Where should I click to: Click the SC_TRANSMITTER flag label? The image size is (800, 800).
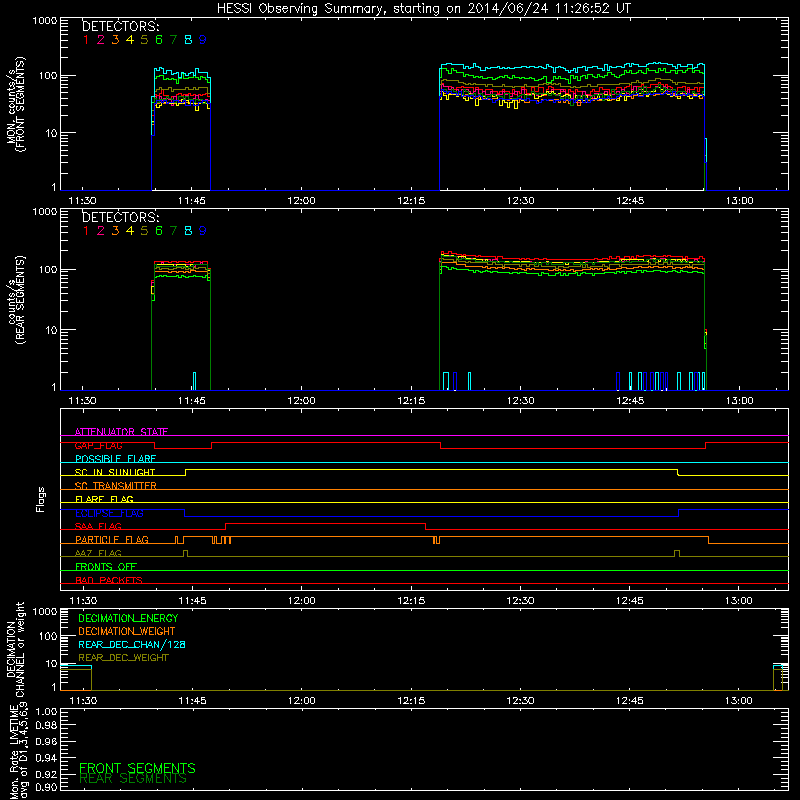(116, 485)
